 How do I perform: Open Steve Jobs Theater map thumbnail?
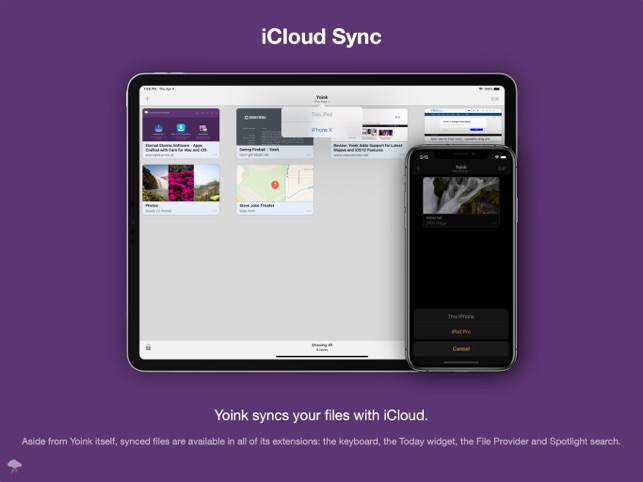[275, 183]
